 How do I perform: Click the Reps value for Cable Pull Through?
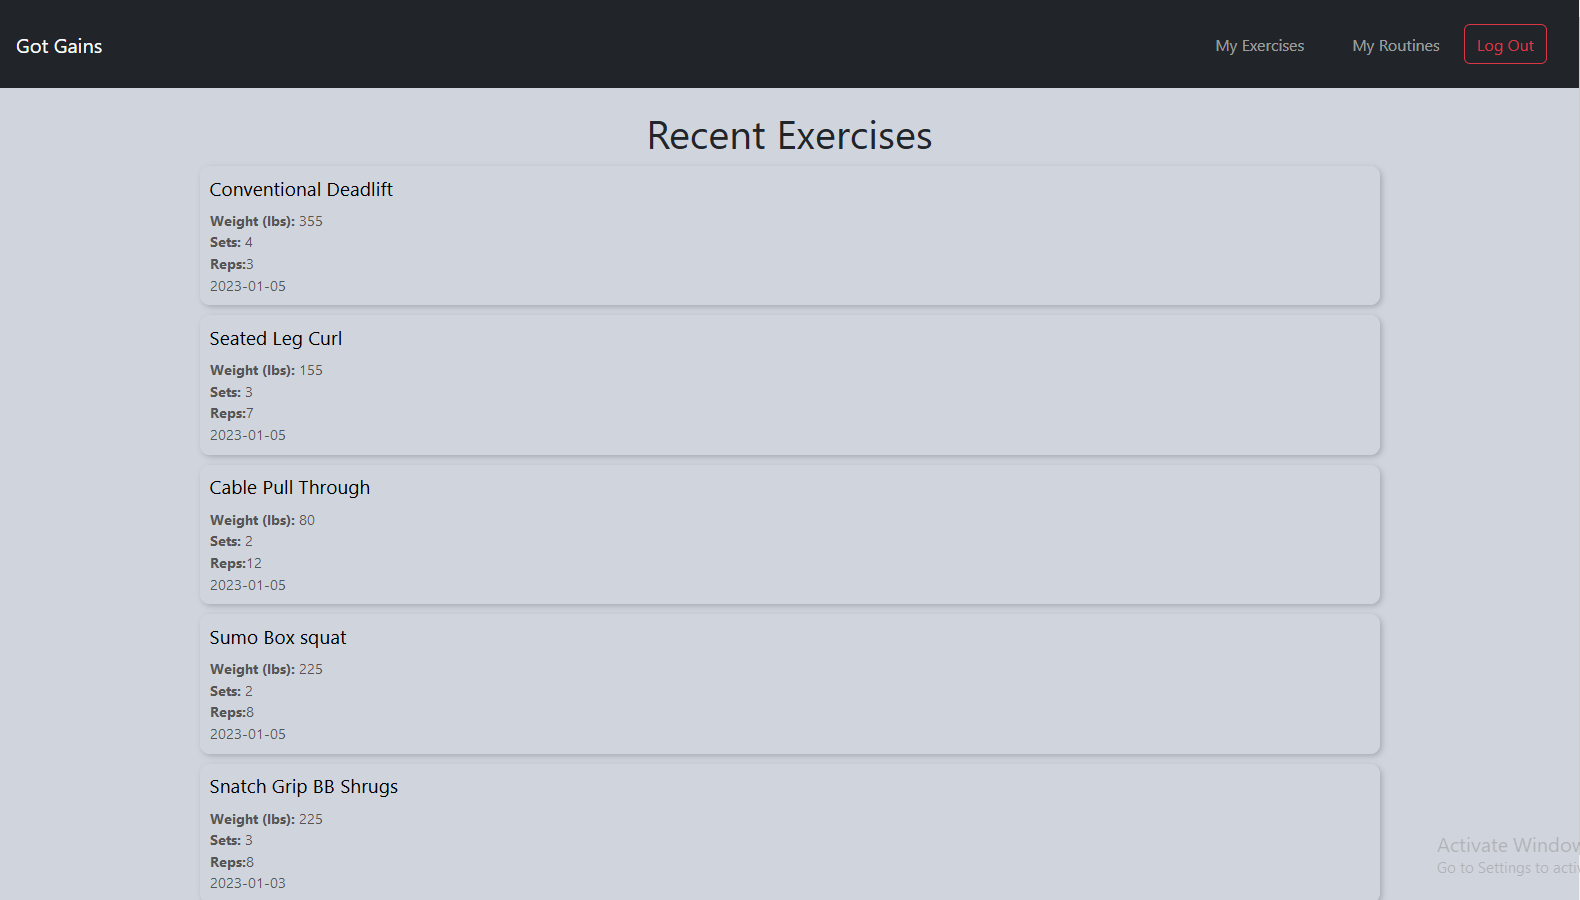coord(254,563)
